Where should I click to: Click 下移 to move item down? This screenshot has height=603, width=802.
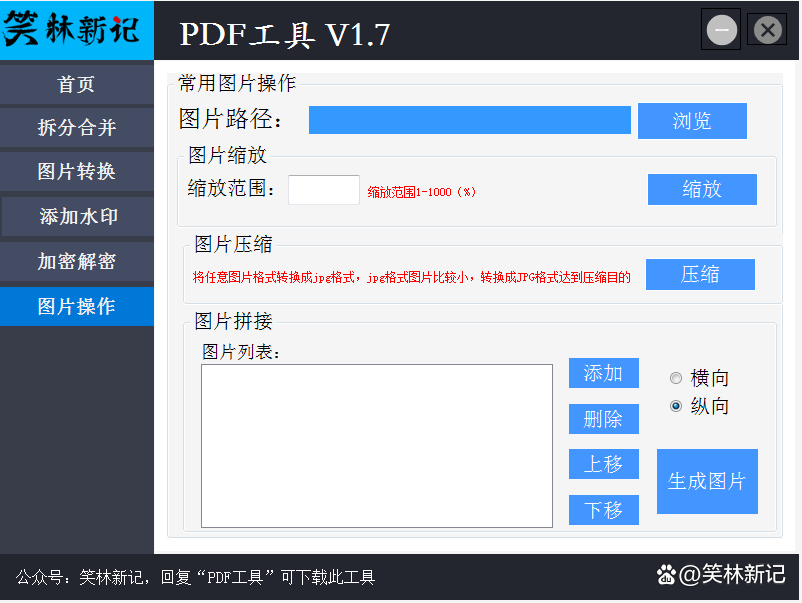pyautogui.click(x=603, y=510)
